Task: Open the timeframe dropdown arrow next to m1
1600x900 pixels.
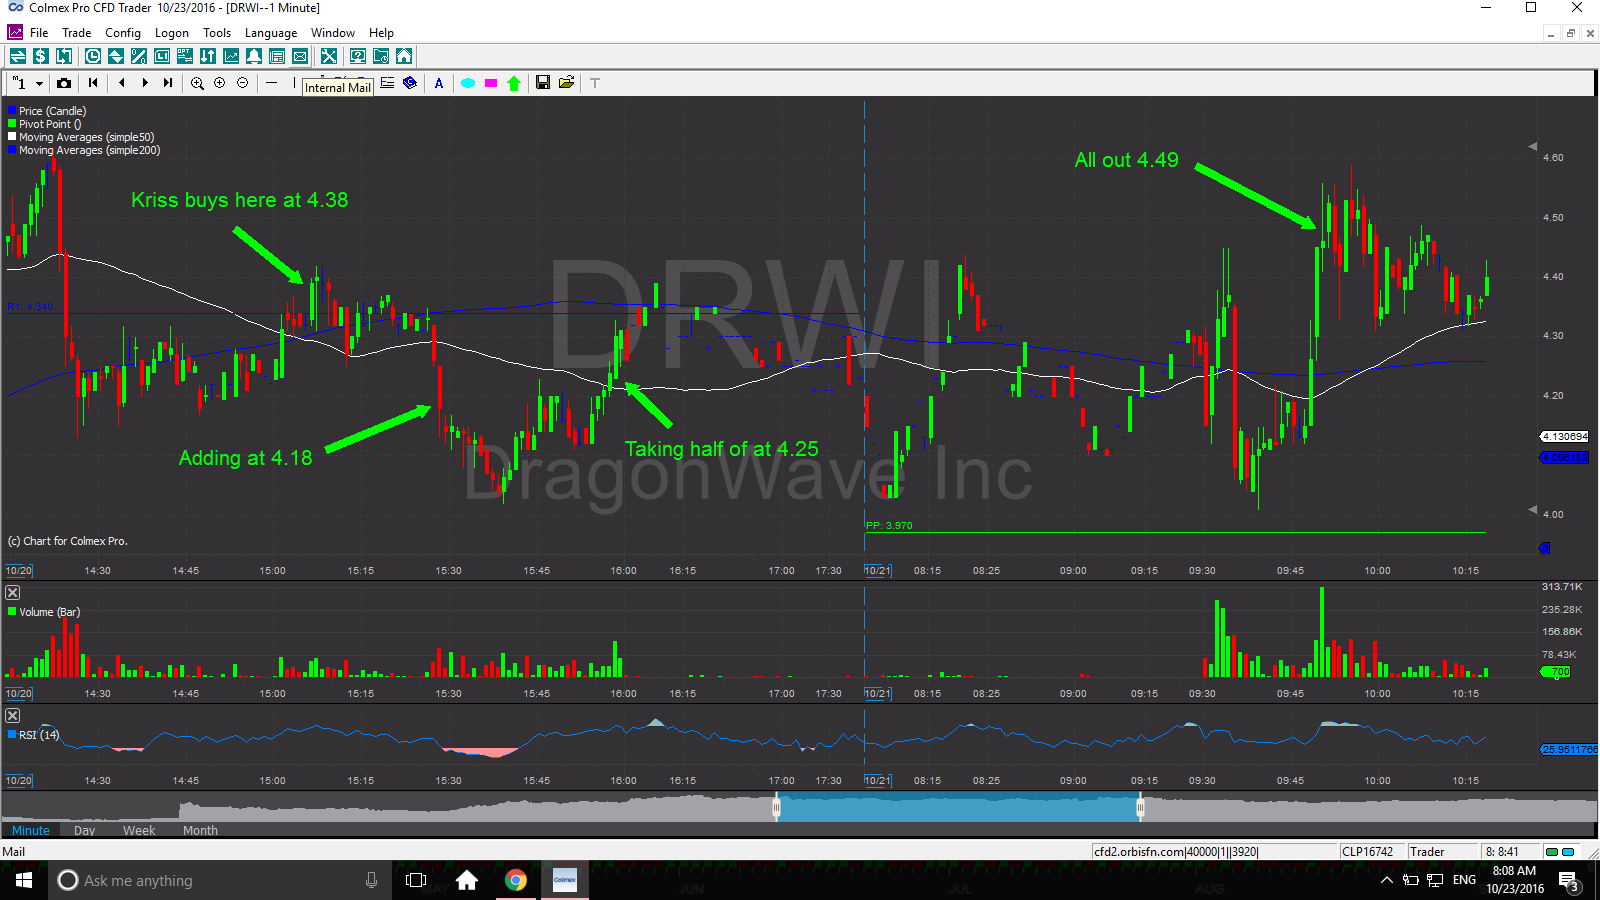Action: click(x=39, y=84)
